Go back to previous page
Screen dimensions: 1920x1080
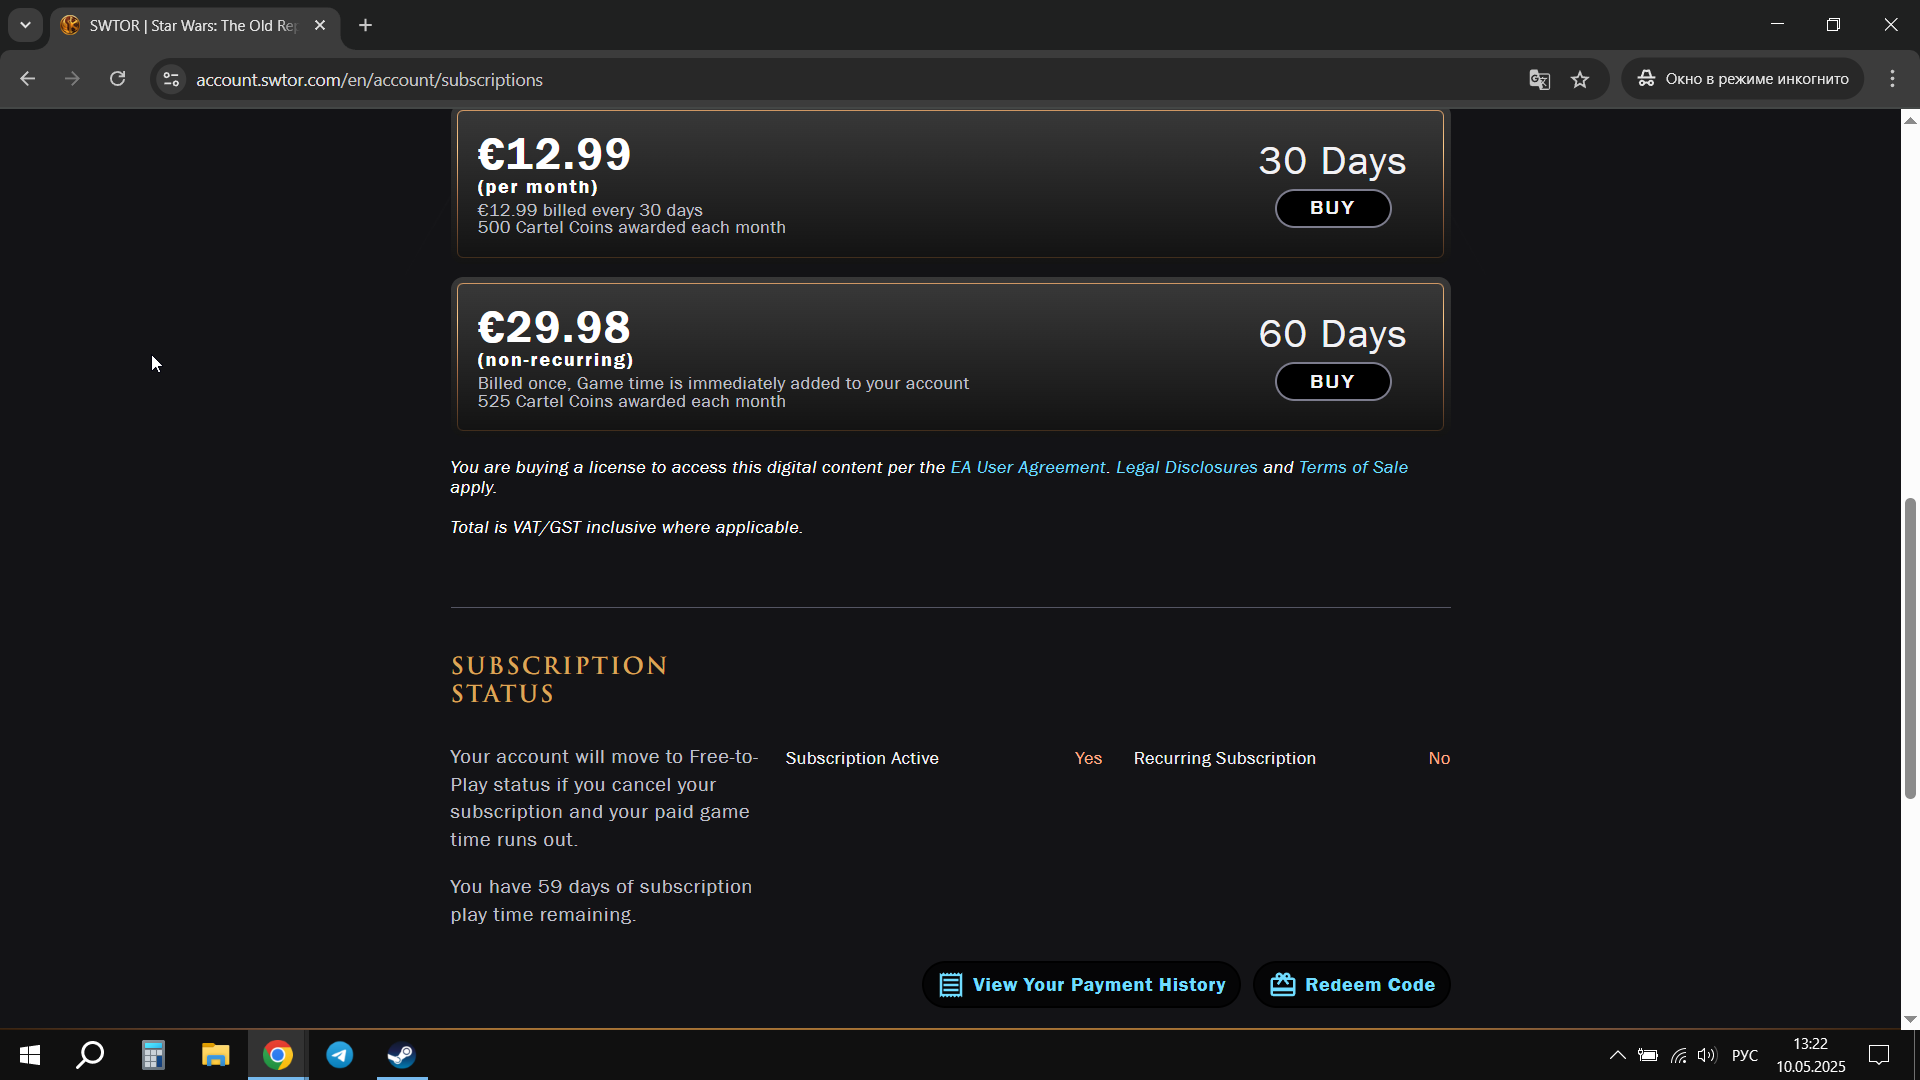[x=28, y=79]
